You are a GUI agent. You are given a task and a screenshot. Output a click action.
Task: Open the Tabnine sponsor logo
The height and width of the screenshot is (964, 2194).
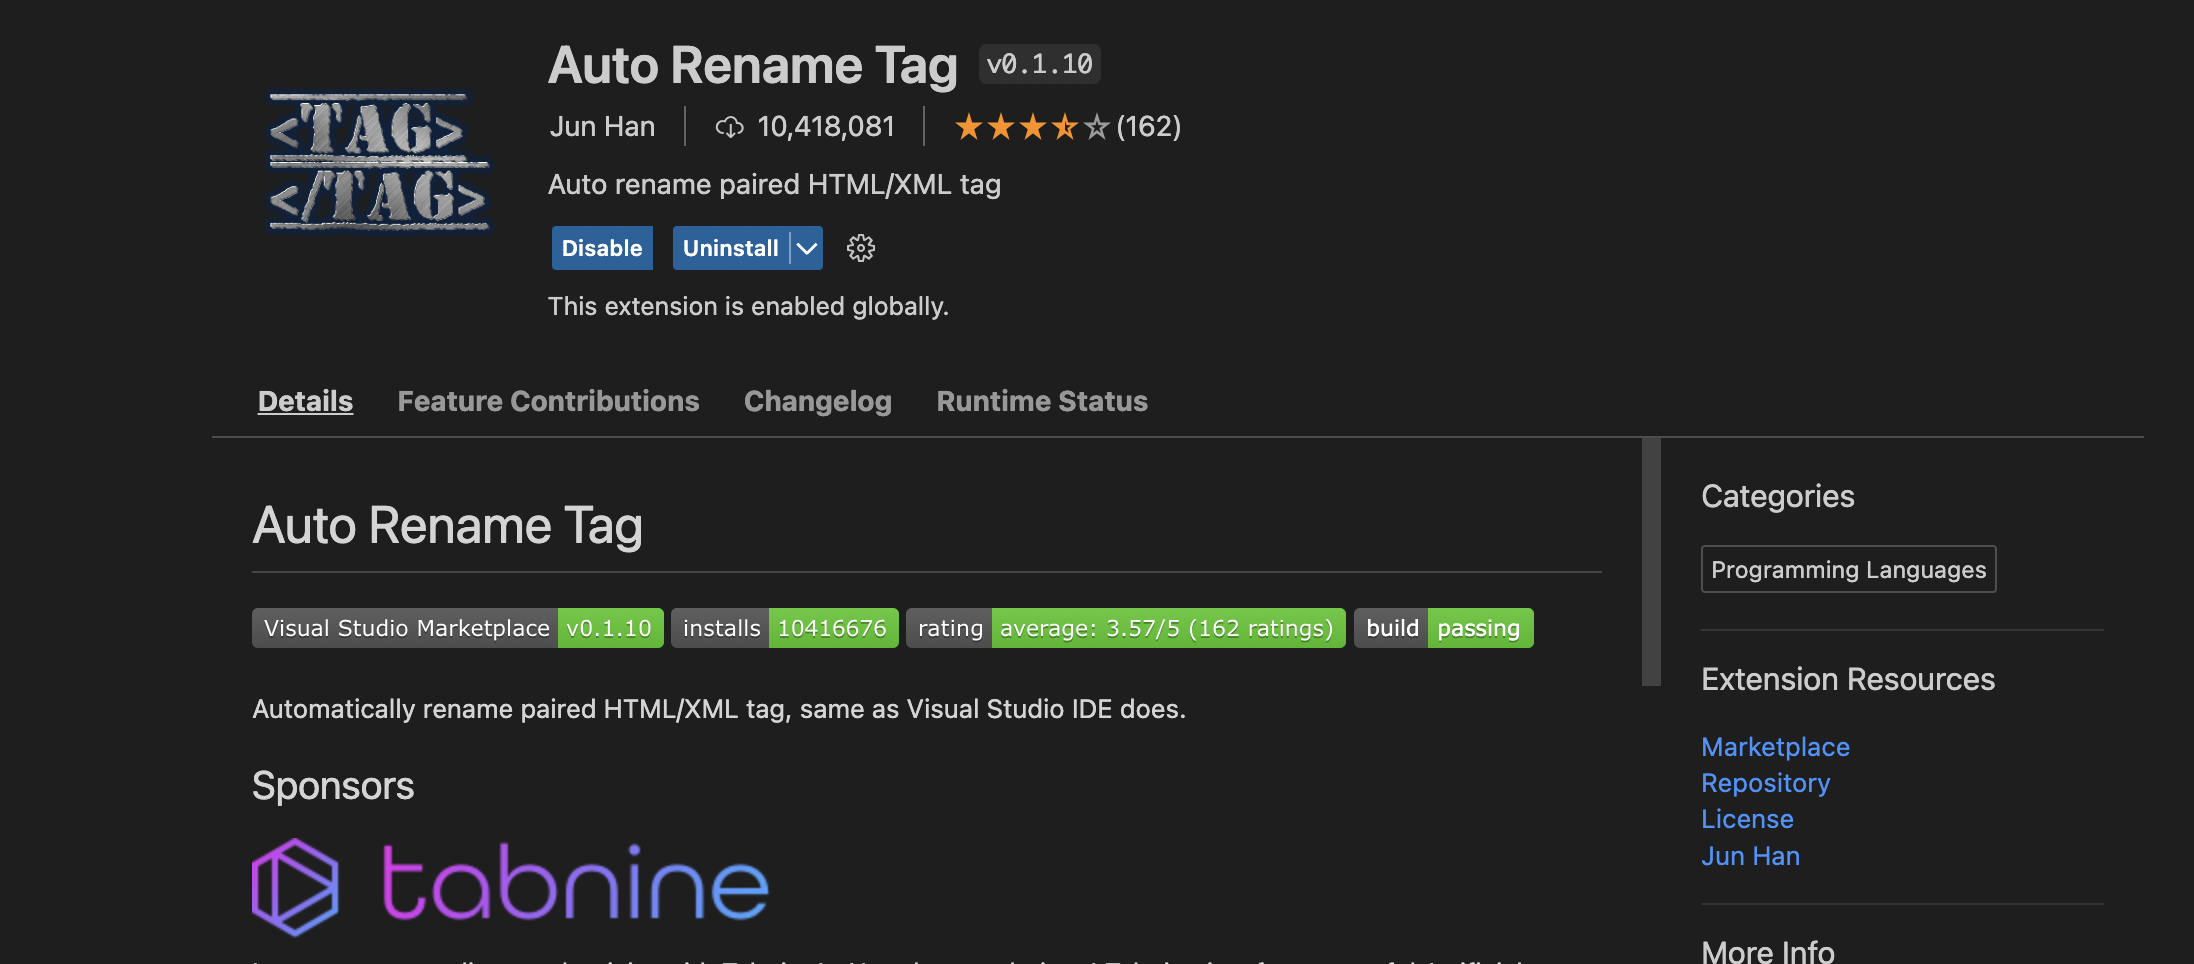coord(510,886)
